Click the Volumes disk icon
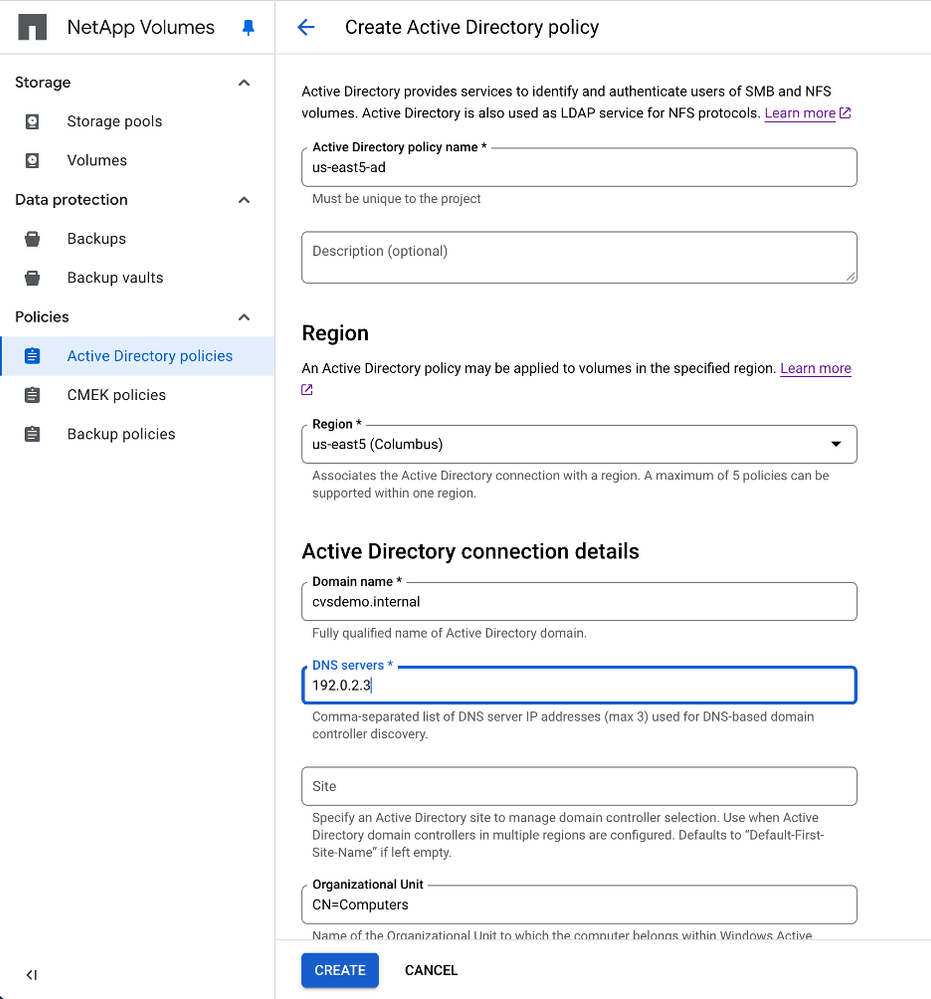The height and width of the screenshot is (999, 931). pos(33,160)
